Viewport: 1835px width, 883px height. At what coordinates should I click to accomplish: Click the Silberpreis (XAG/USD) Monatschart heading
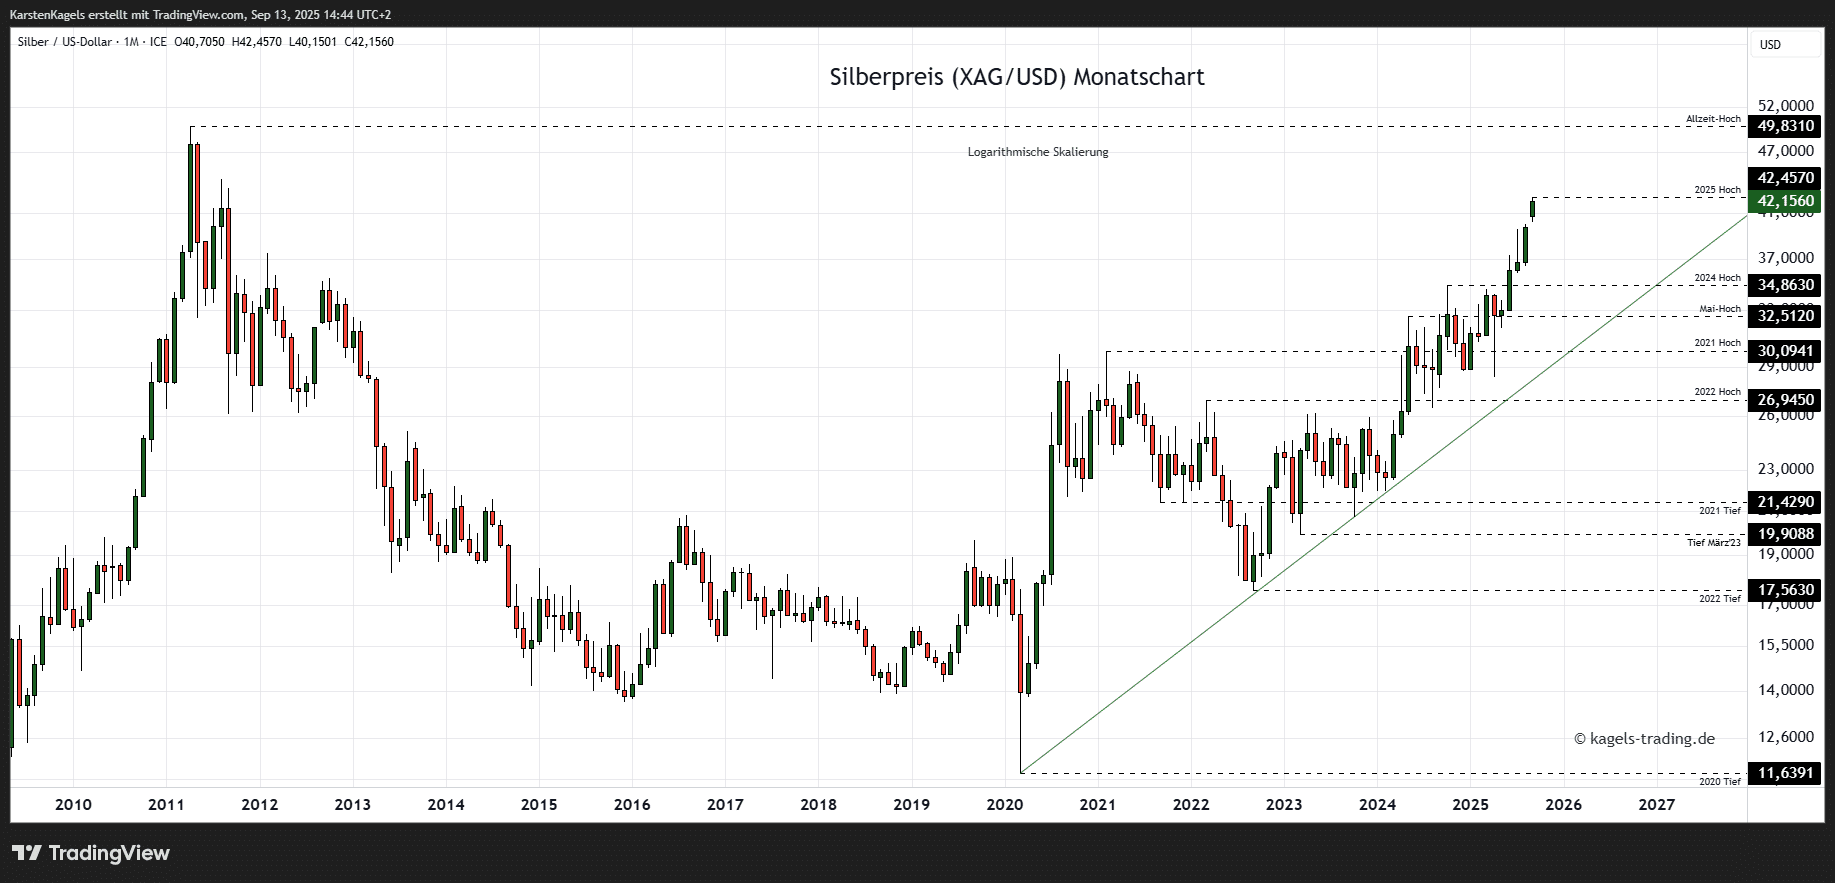[1016, 77]
